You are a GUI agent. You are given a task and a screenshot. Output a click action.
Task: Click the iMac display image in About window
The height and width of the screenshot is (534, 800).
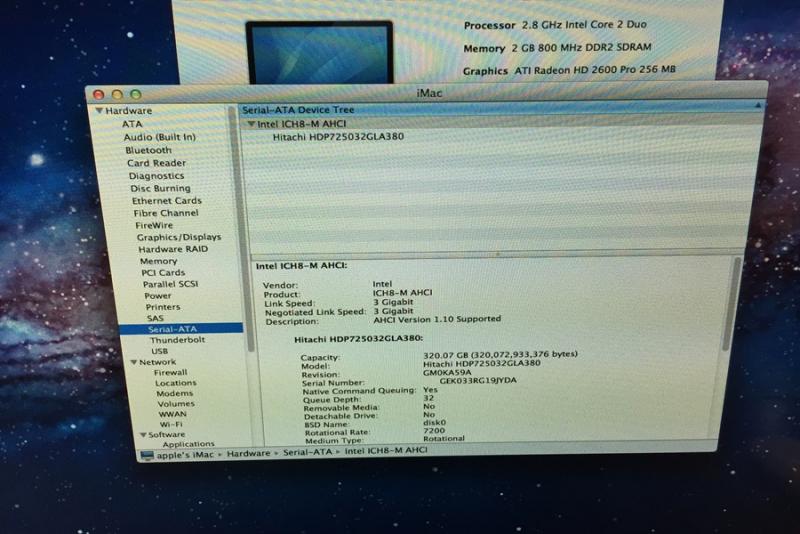coord(320,52)
